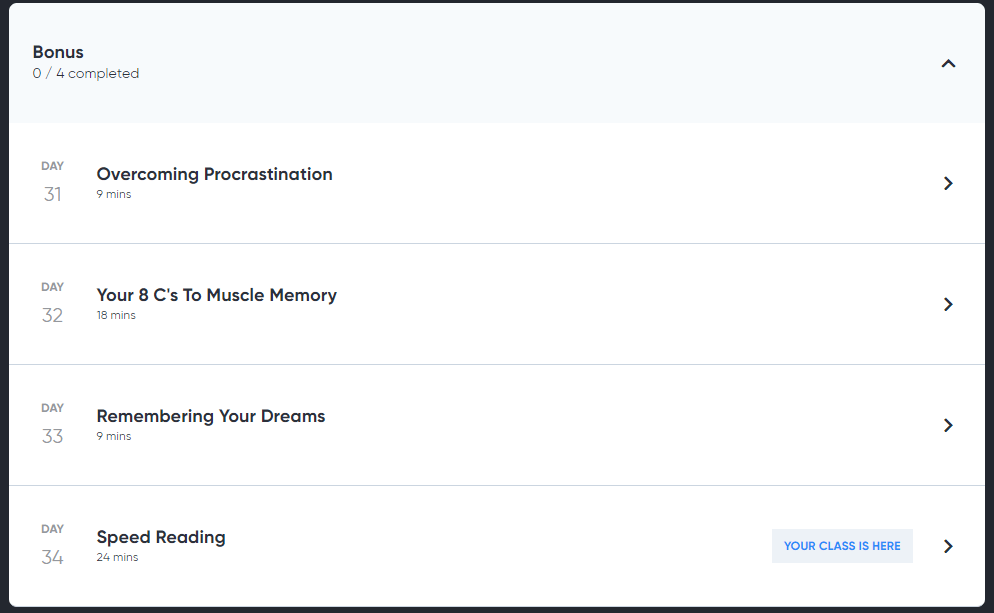Click the Day 32 number label
Image resolution: width=994 pixels, height=613 pixels.
click(x=53, y=315)
